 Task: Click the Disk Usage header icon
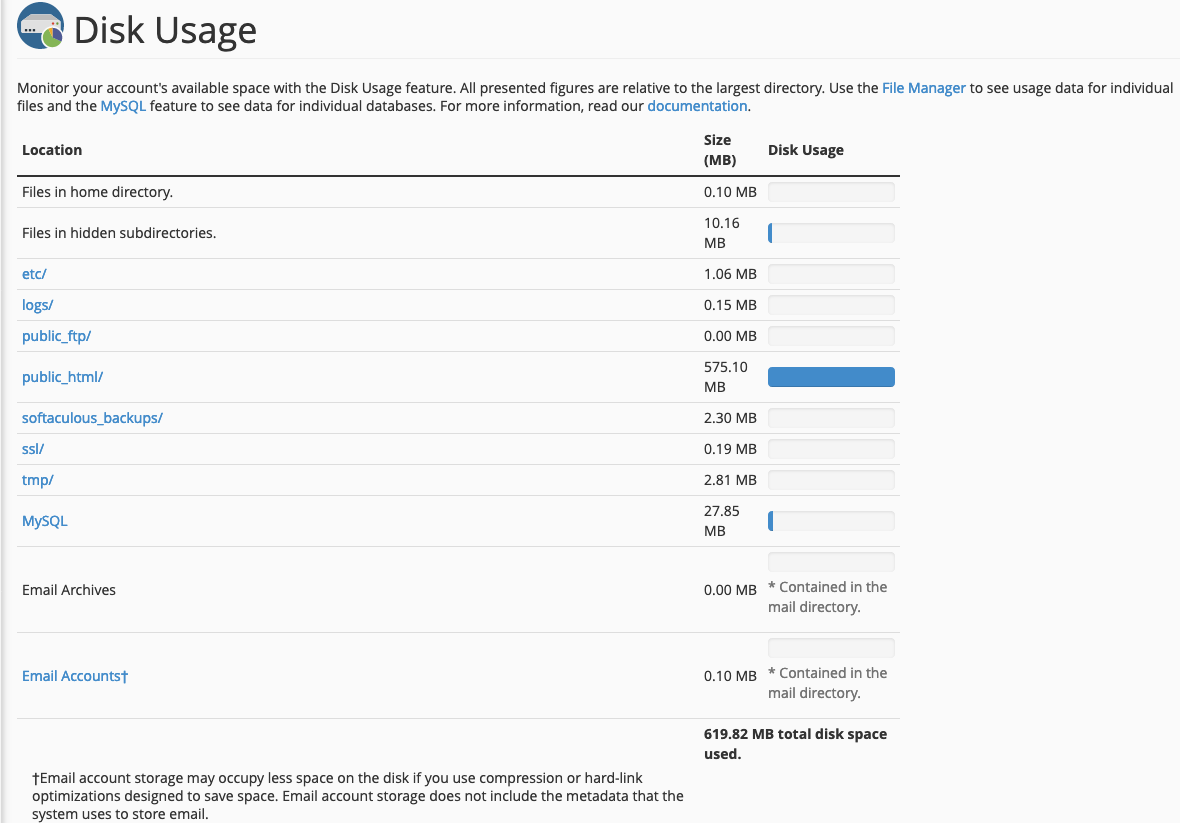(x=40, y=29)
